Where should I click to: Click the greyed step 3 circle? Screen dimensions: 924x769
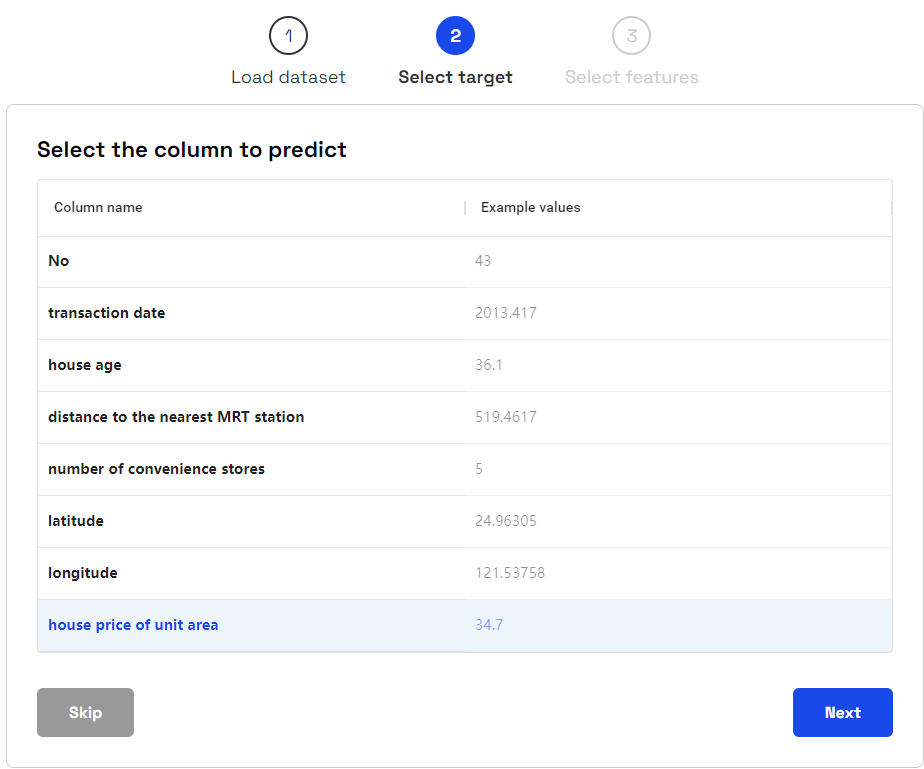coord(631,36)
